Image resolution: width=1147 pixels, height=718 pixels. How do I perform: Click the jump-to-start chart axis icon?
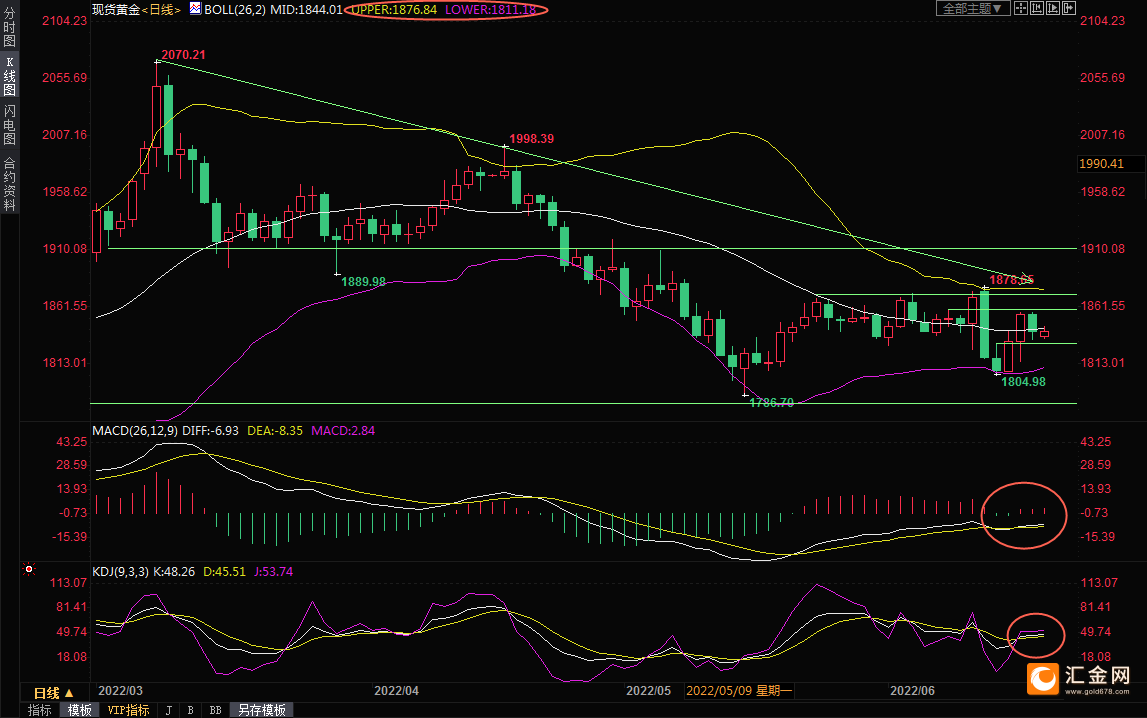coord(1037,8)
